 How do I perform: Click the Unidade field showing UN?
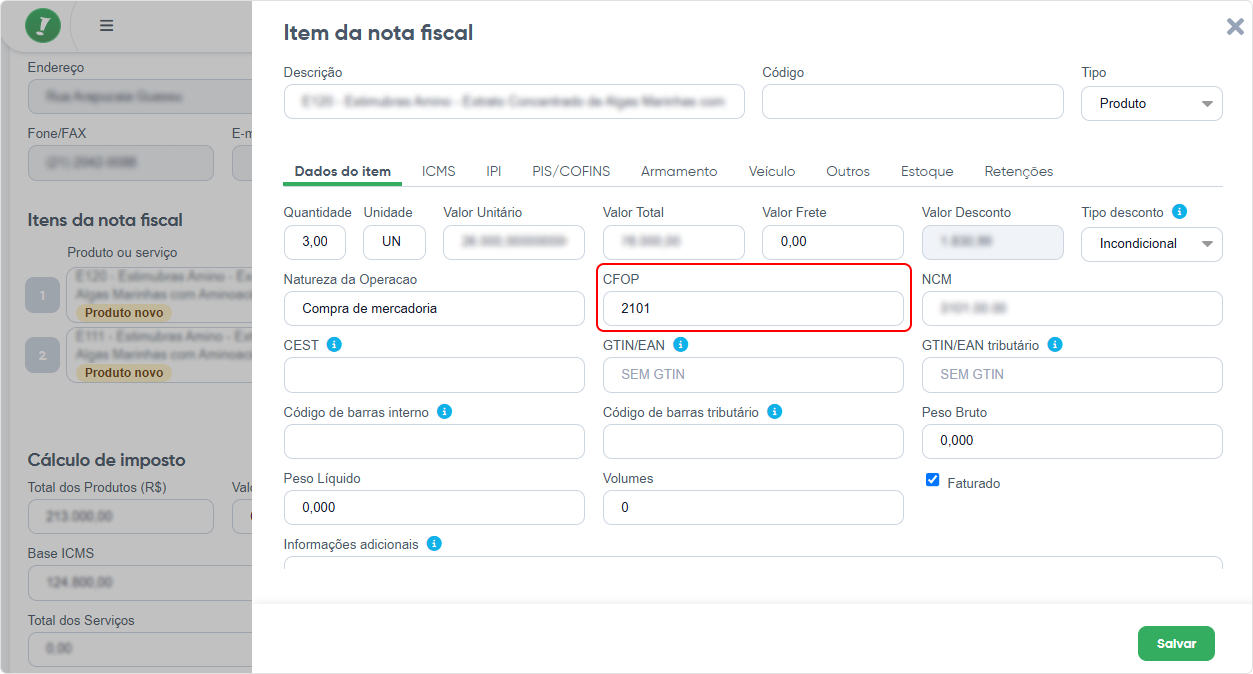(394, 242)
